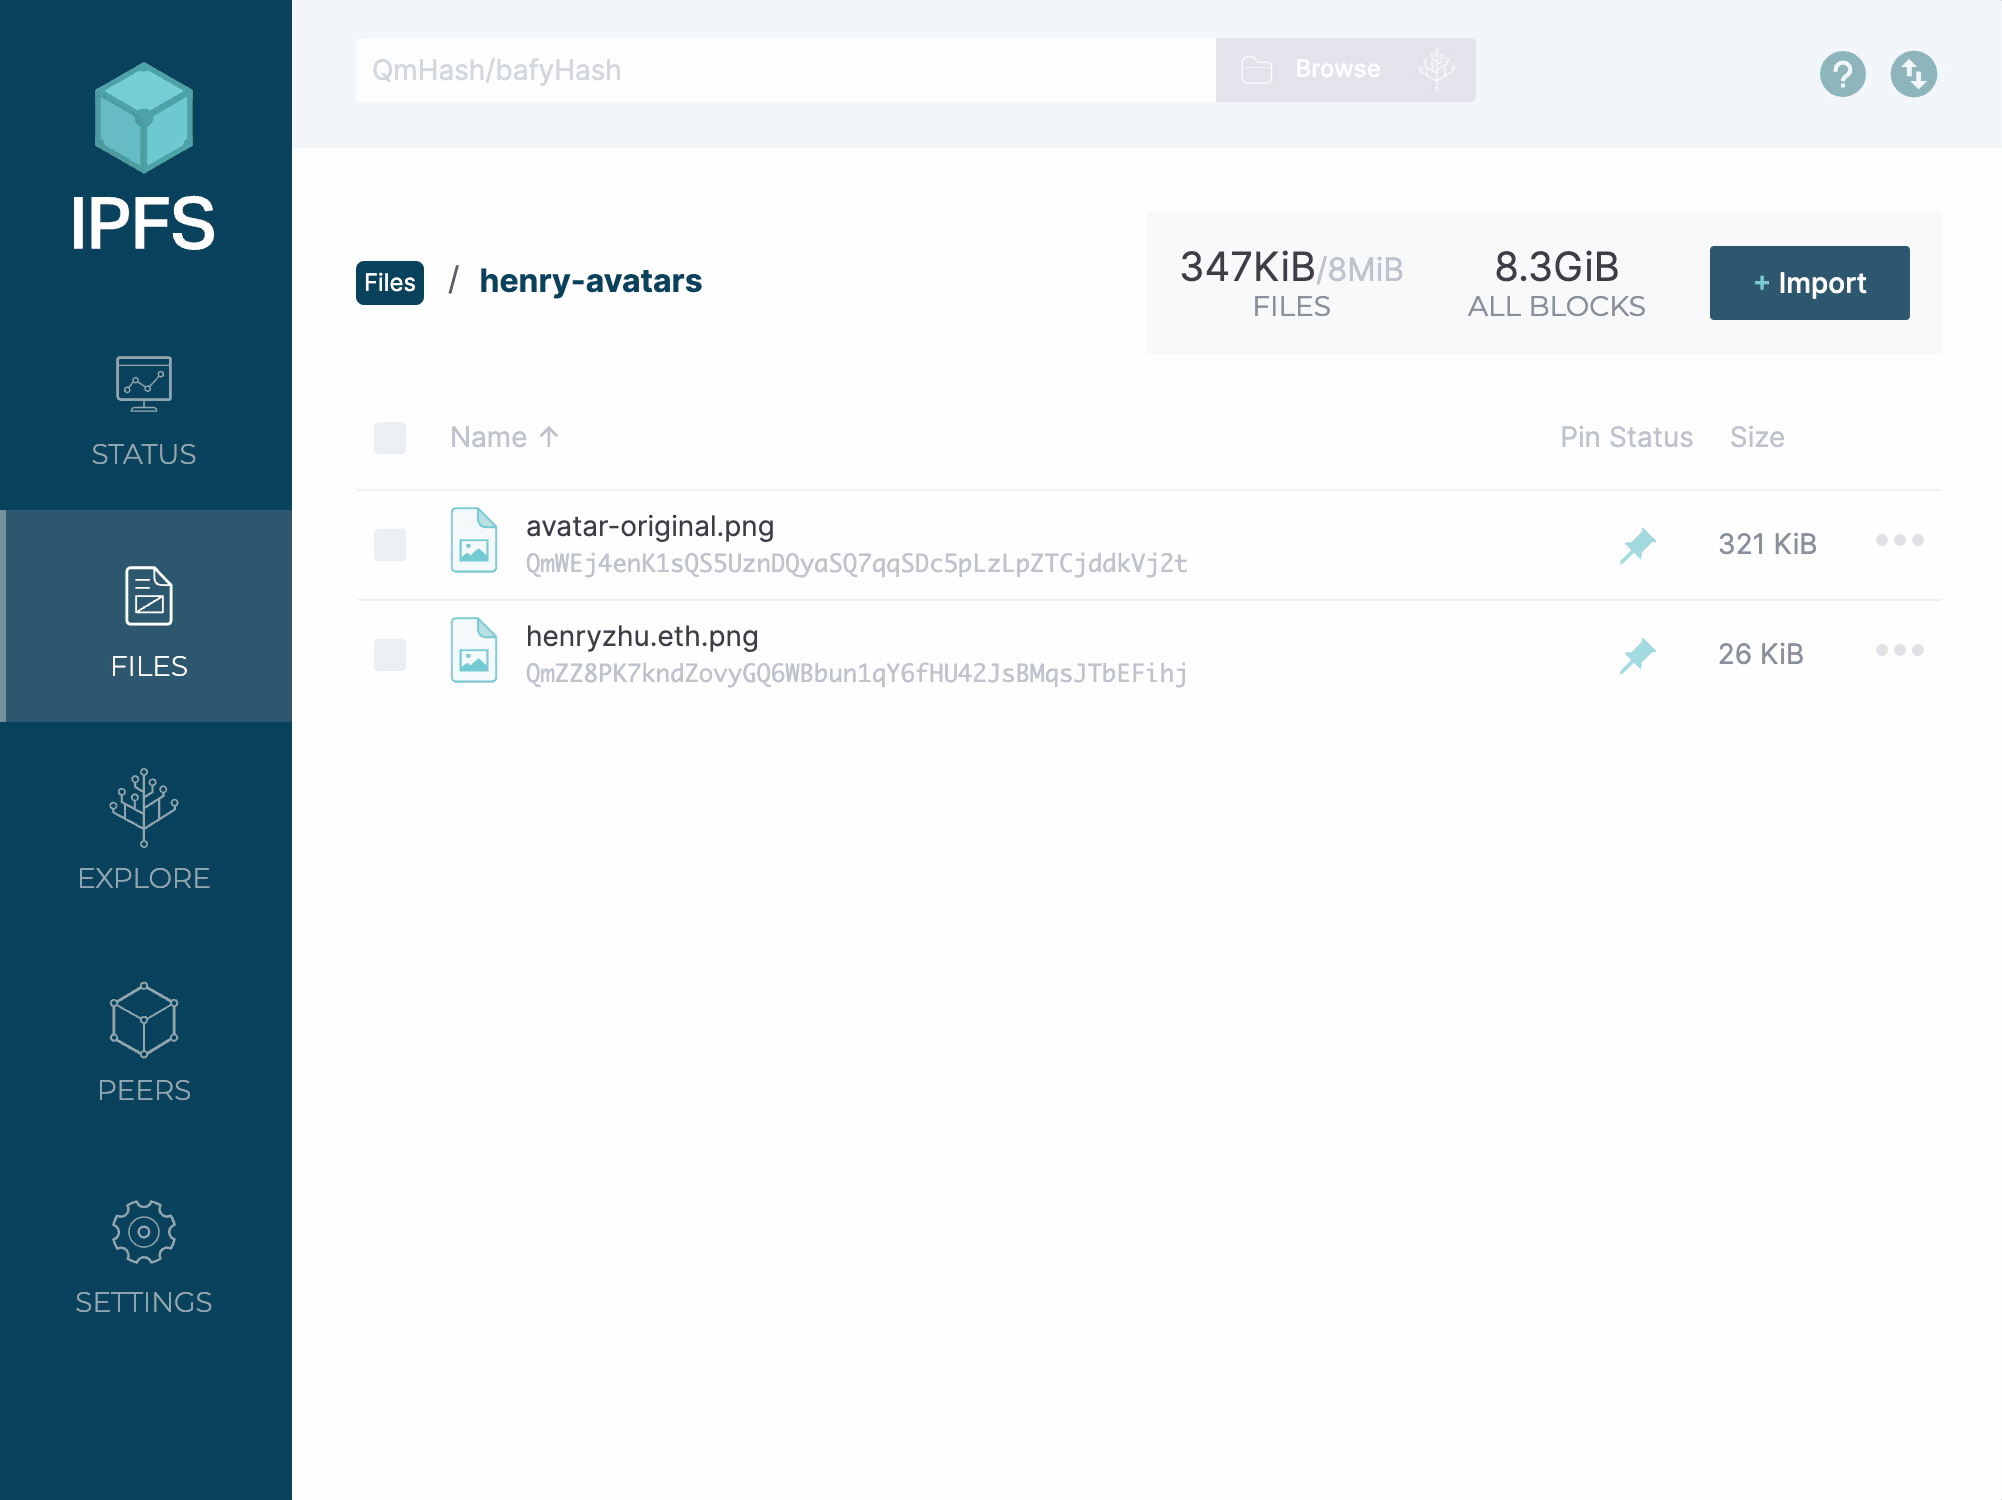
Task: Open the help question mark icon
Action: (x=1843, y=74)
